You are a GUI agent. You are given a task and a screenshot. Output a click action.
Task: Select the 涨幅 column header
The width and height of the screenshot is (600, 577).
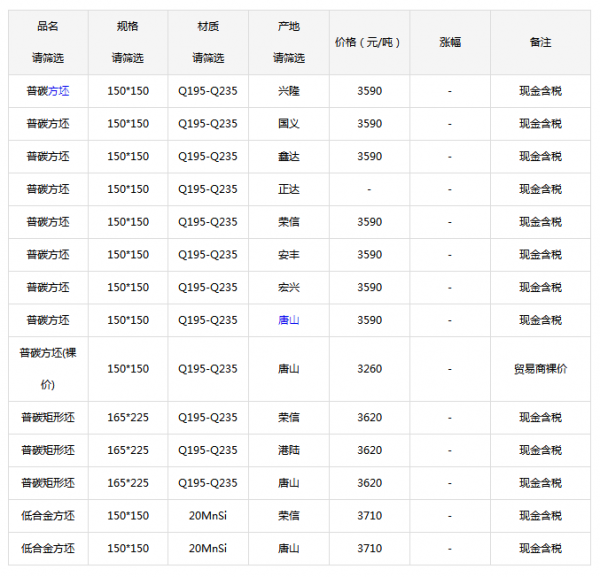pos(450,42)
